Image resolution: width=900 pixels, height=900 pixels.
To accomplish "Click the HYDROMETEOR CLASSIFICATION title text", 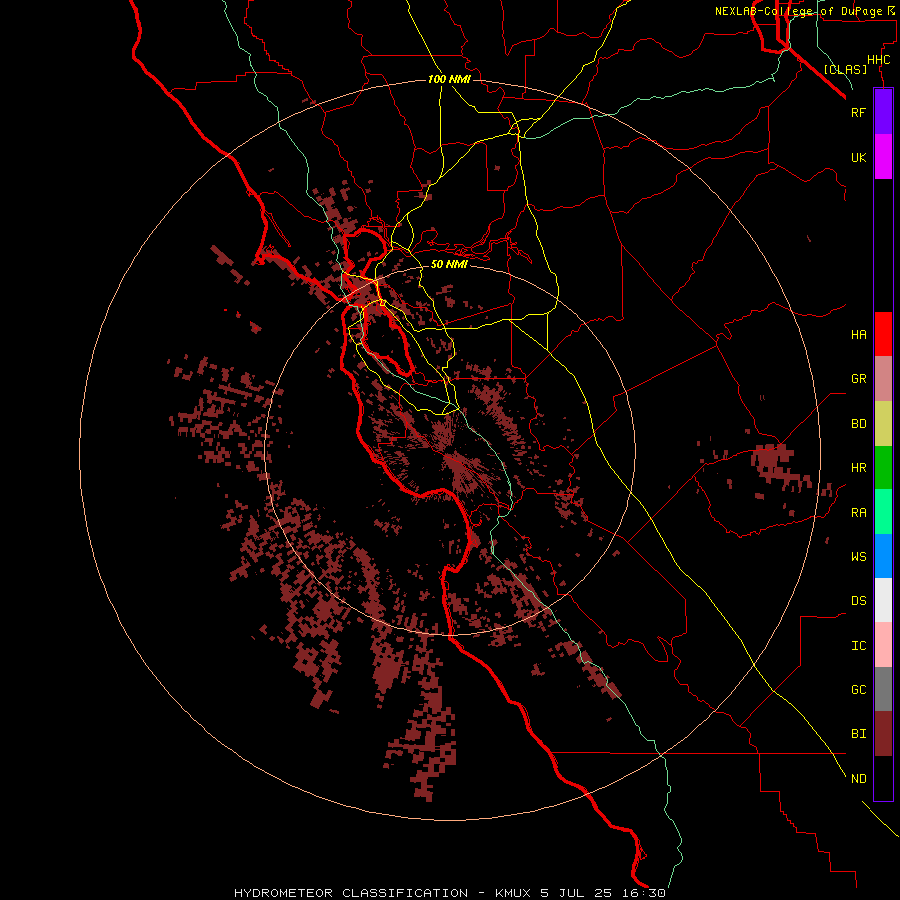I will tap(351, 893).
